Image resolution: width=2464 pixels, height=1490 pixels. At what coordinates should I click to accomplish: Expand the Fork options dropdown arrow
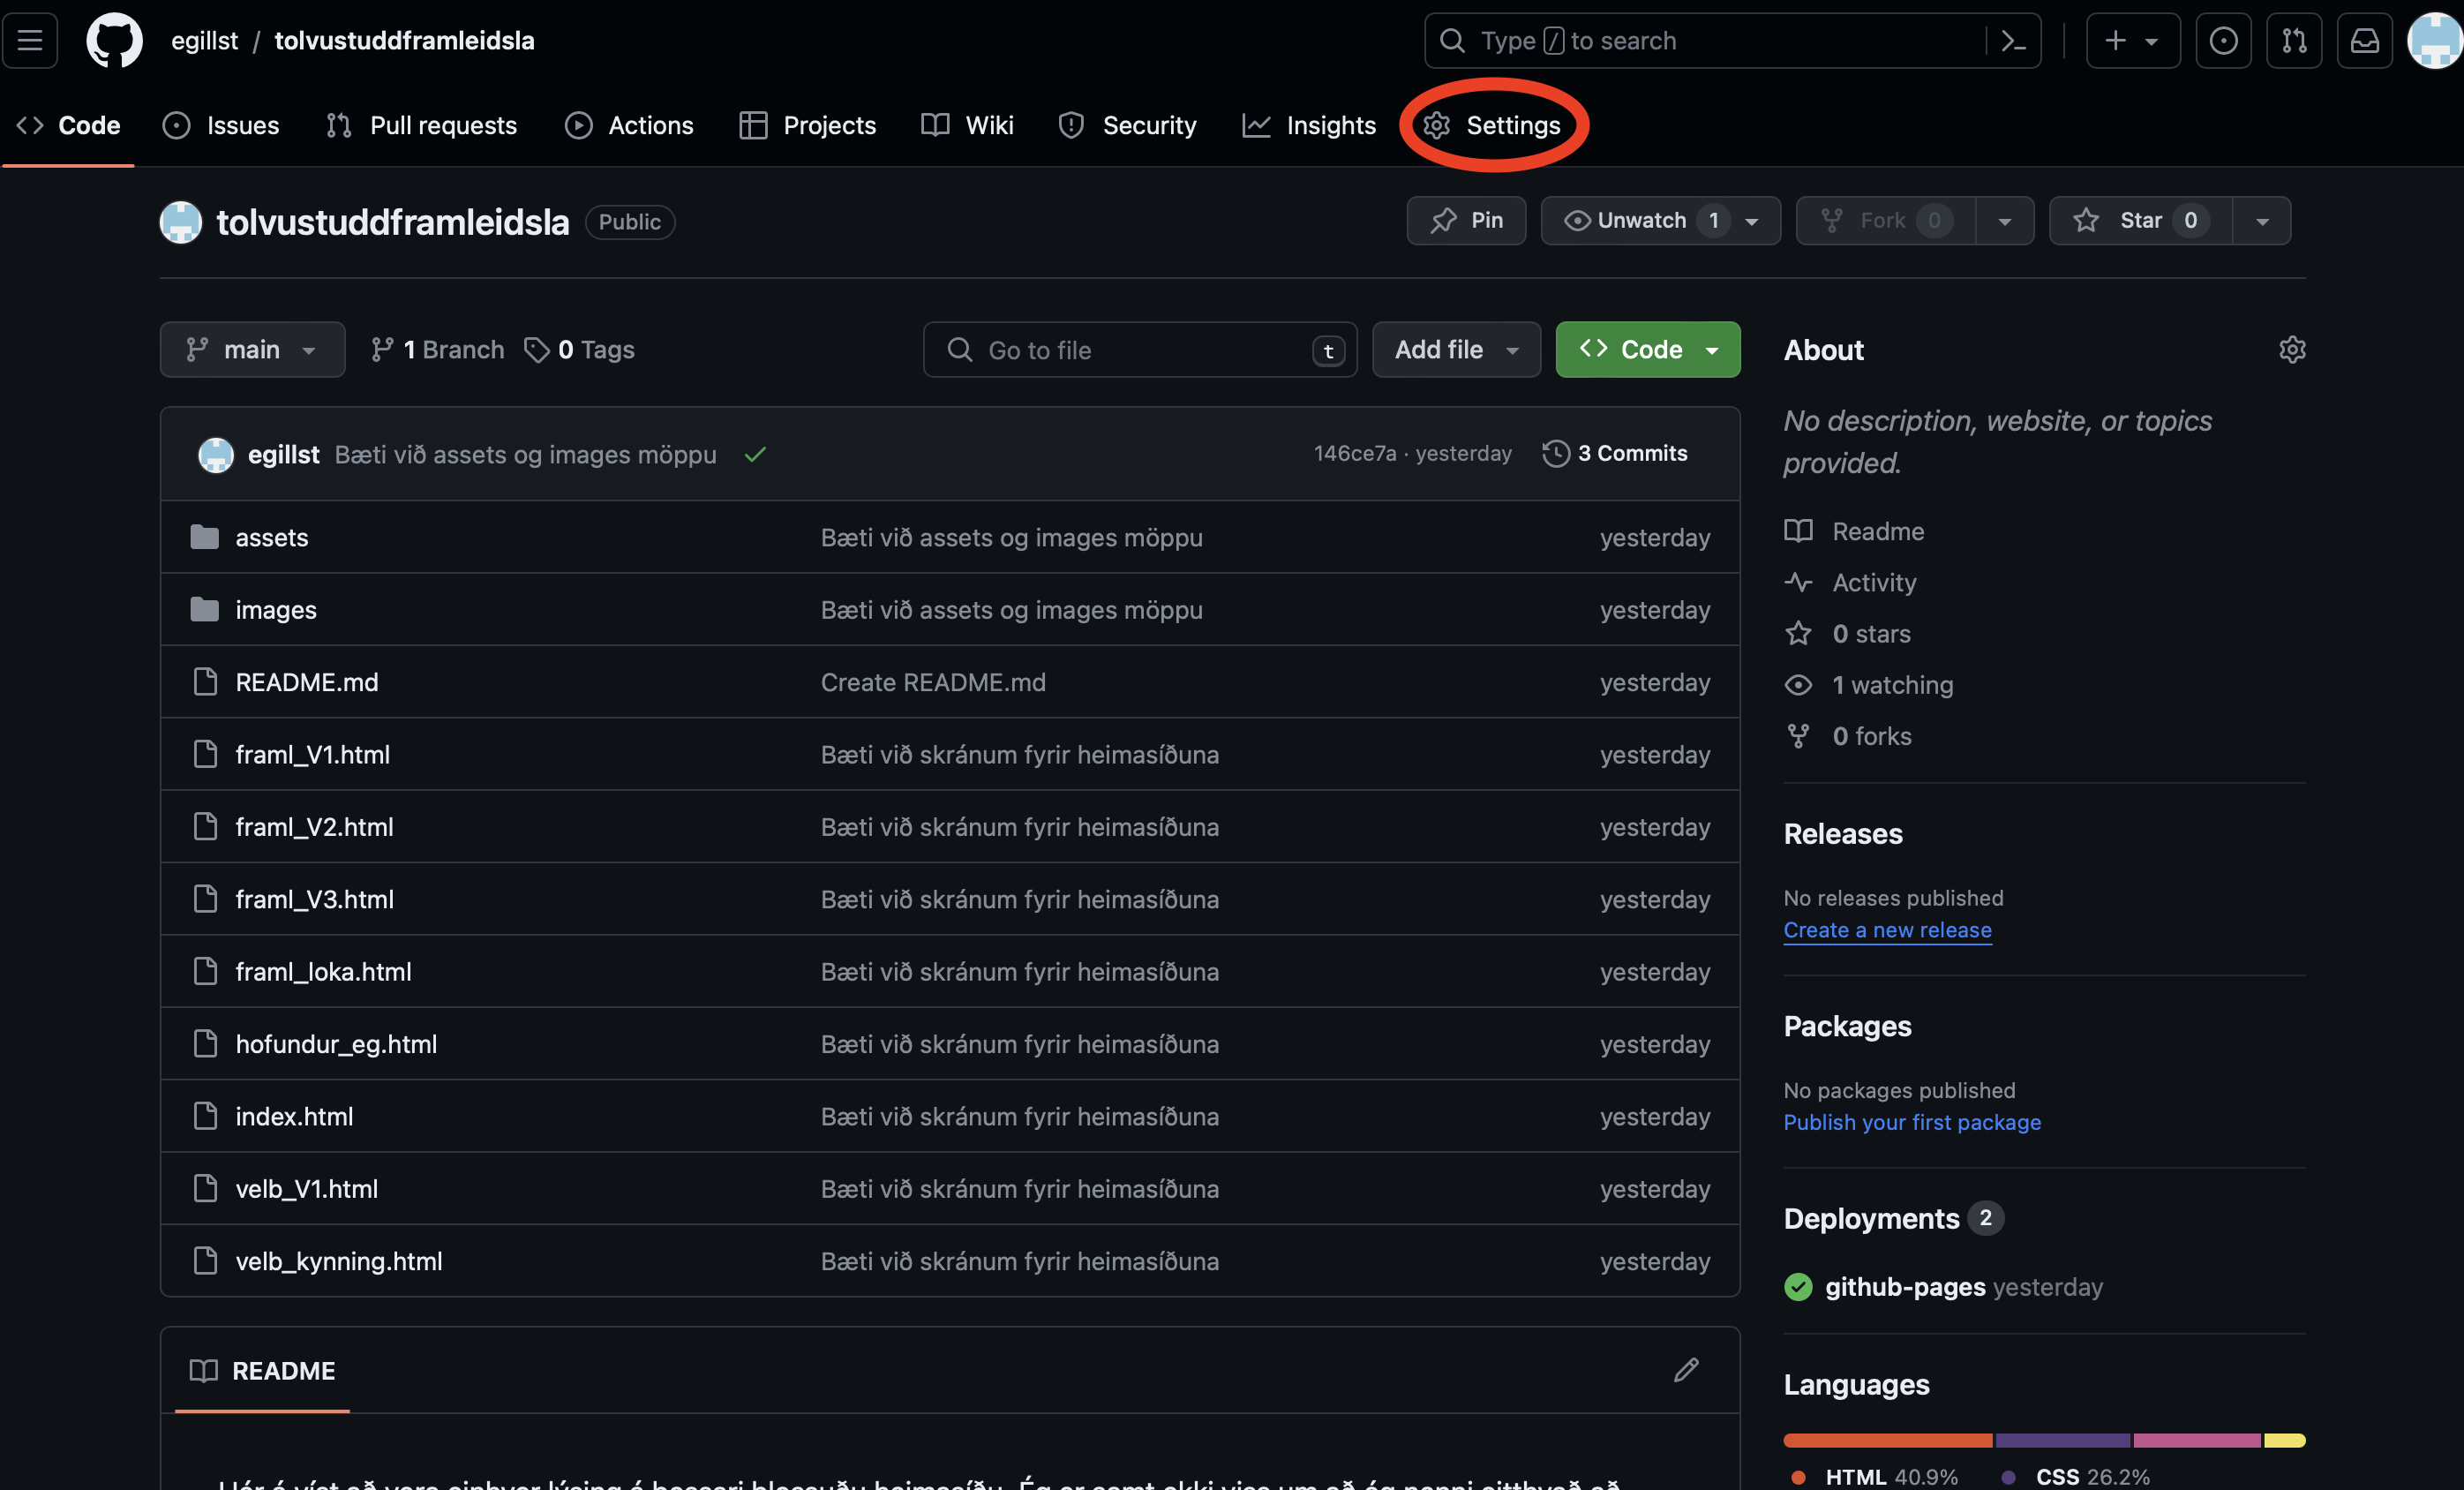pyautogui.click(x=2004, y=221)
